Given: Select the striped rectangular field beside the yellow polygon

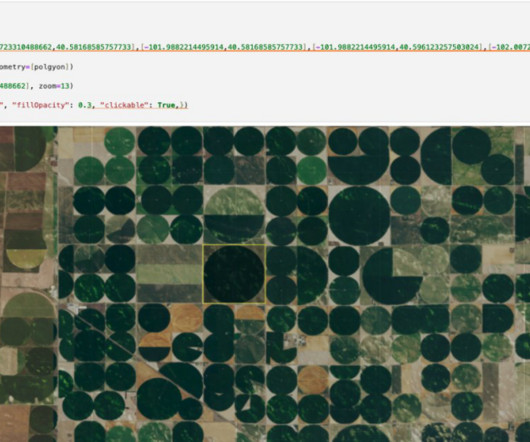Looking at the screenshot, I should pyautogui.click(x=169, y=274).
